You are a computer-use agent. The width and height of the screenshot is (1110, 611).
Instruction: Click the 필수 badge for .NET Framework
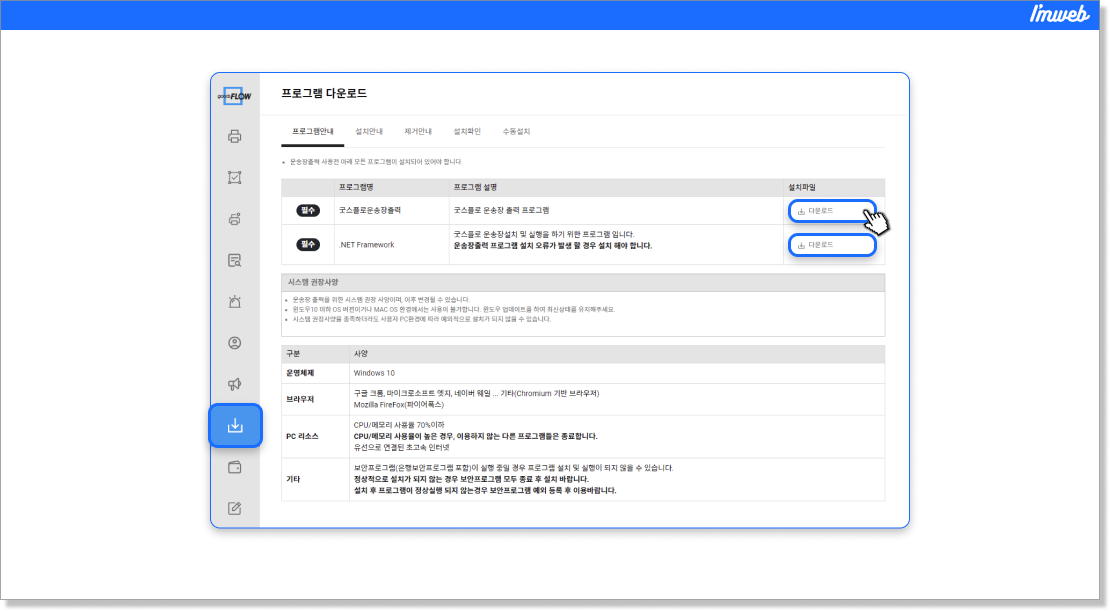click(308, 244)
